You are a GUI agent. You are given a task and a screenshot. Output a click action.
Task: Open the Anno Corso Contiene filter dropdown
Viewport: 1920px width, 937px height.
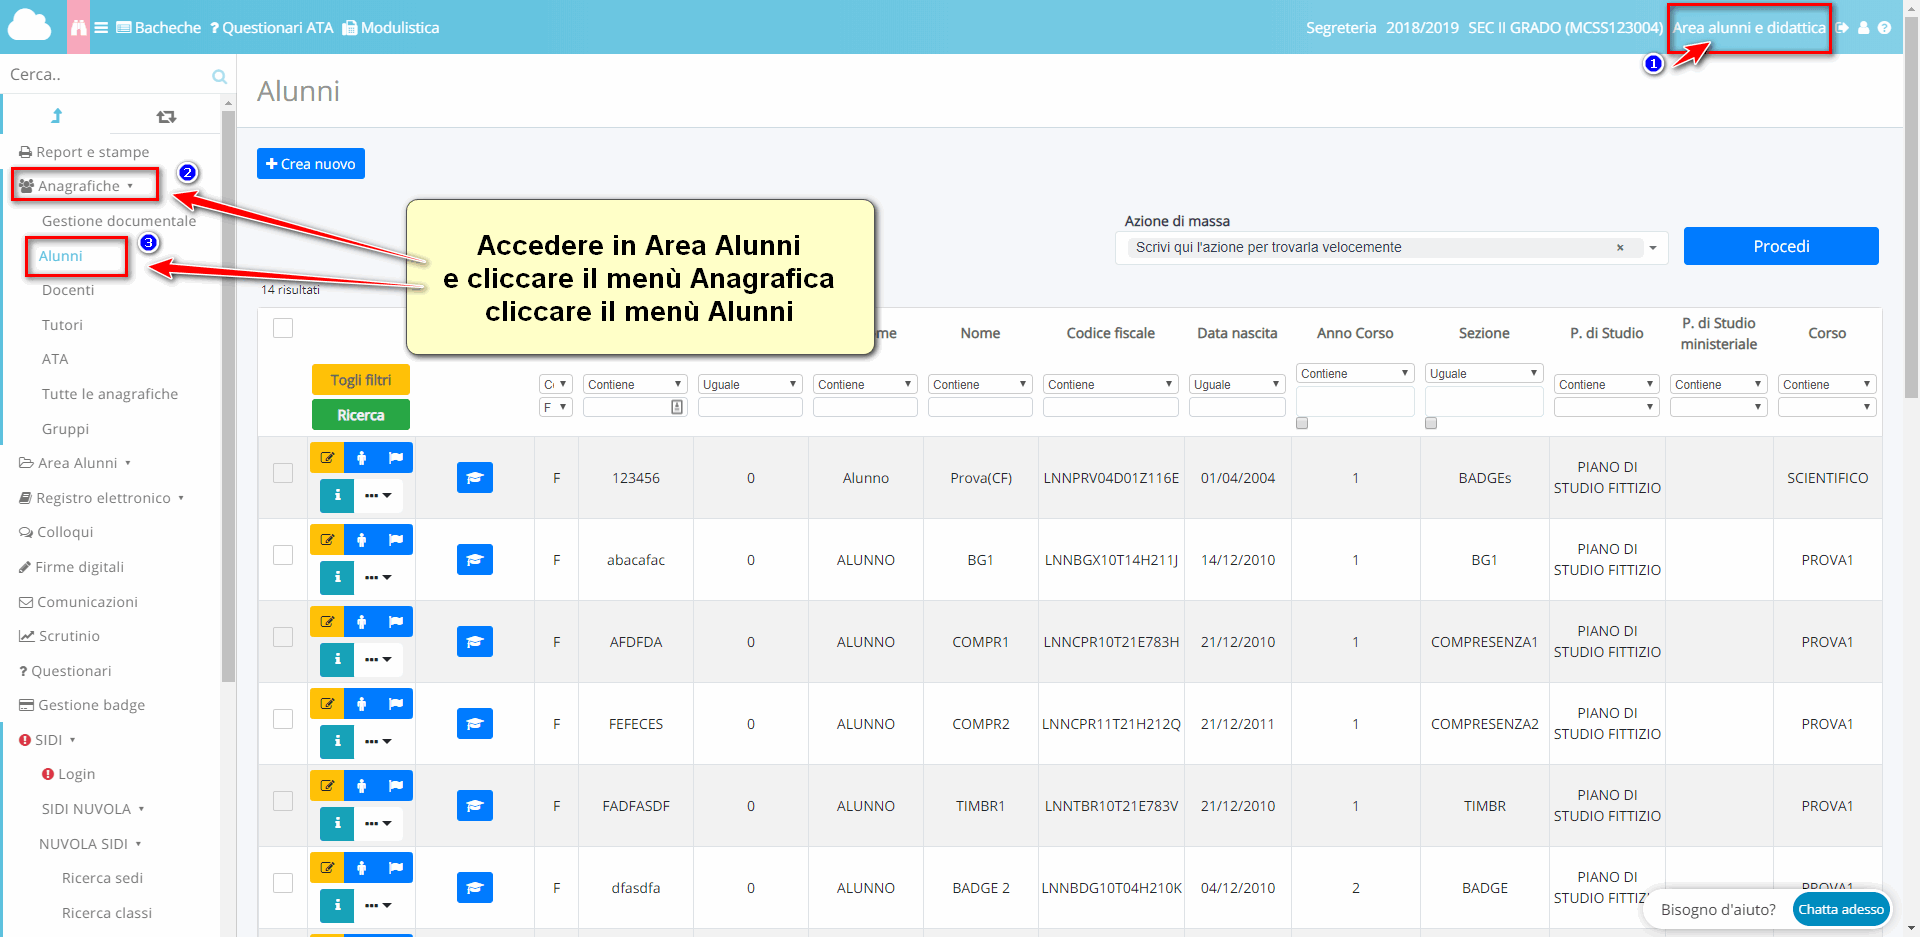(x=1355, y=373)
